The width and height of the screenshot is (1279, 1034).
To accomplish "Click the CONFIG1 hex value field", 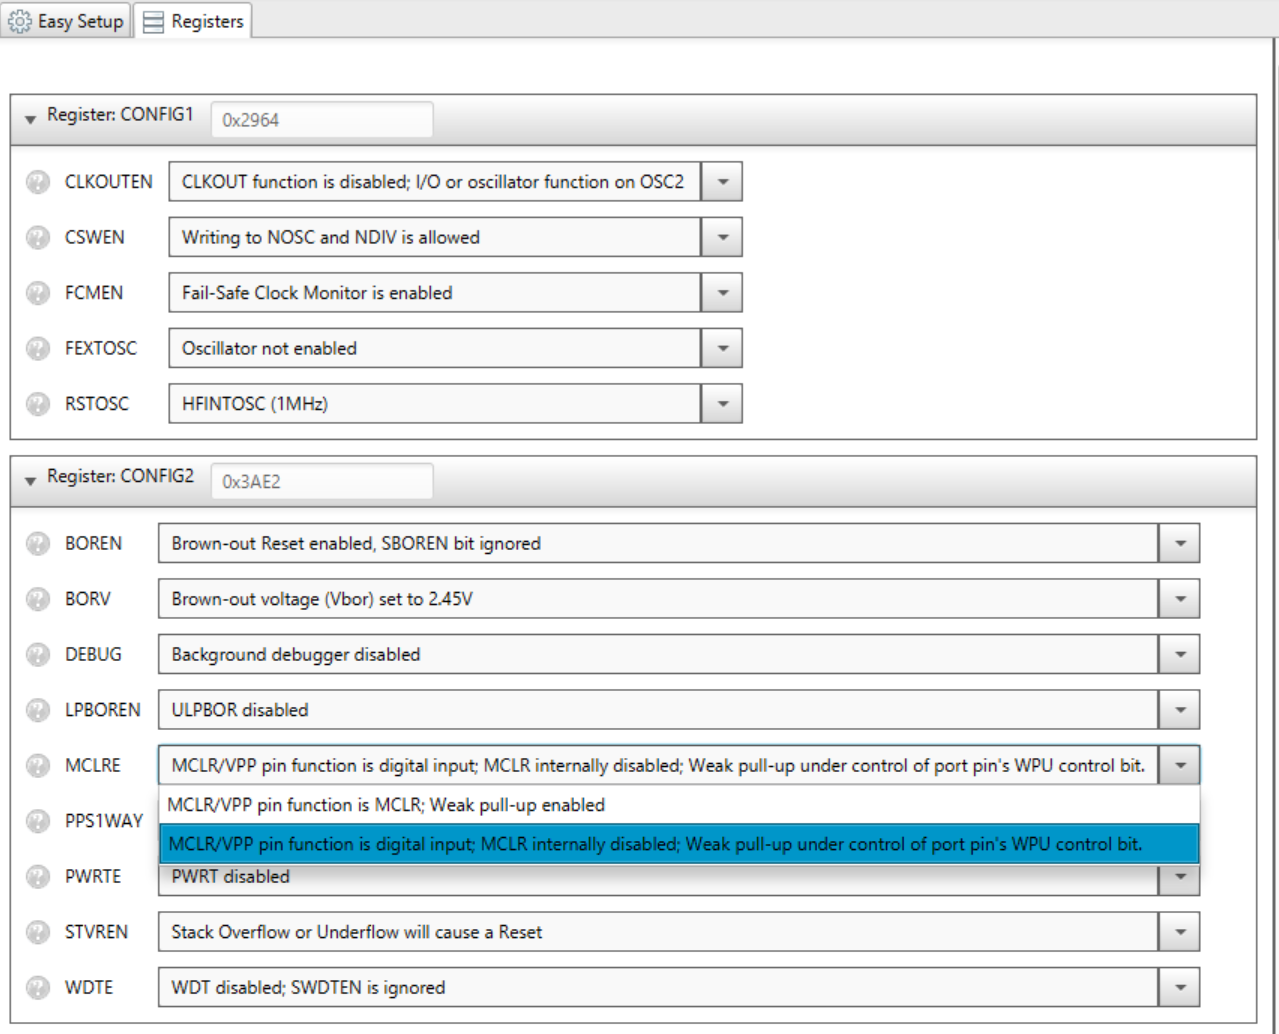I will (x=322, y=120).
